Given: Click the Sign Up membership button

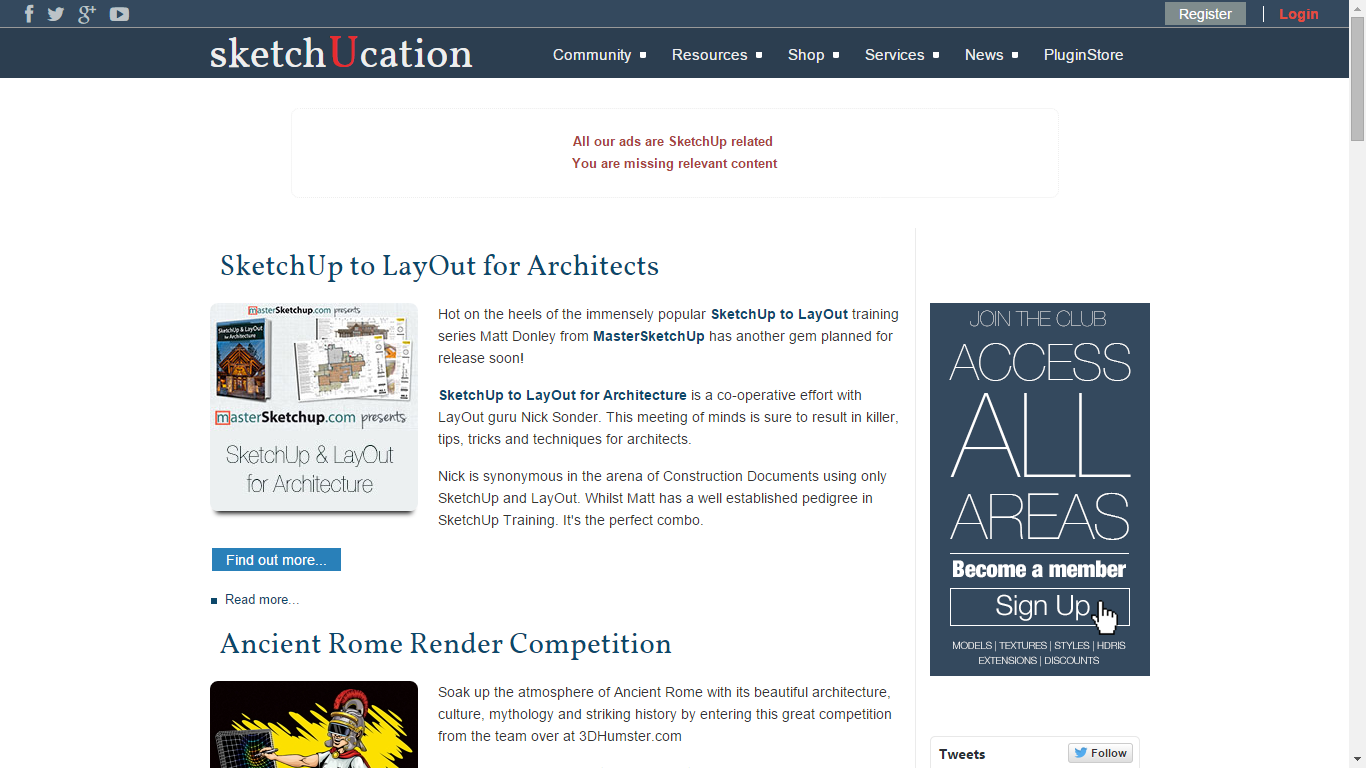Looking at the screenshot, I should click(1039, 606).
